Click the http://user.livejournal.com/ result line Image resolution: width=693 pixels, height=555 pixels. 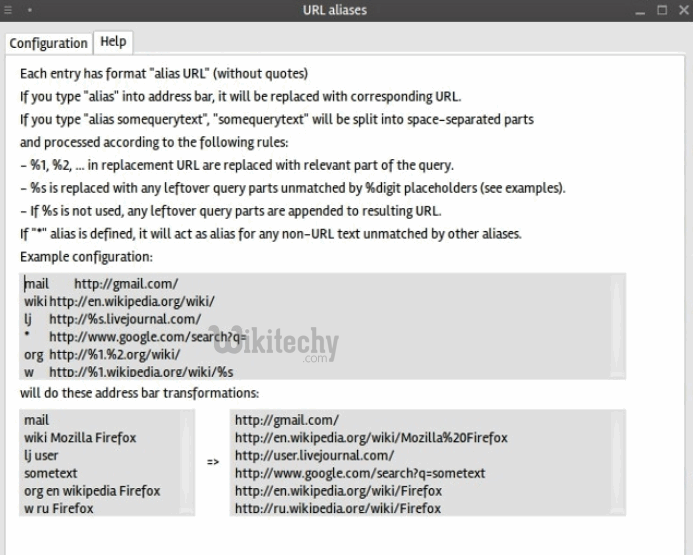[314, 455]
